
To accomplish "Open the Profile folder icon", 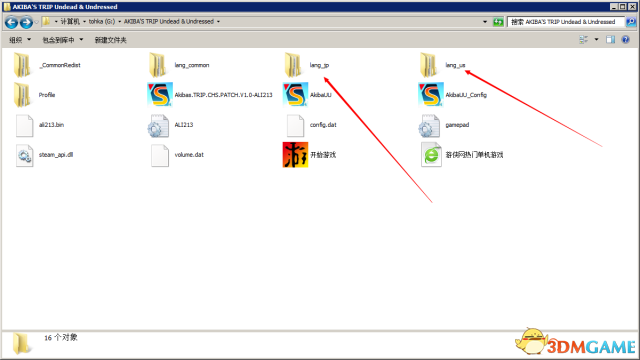I will (22, 95).
